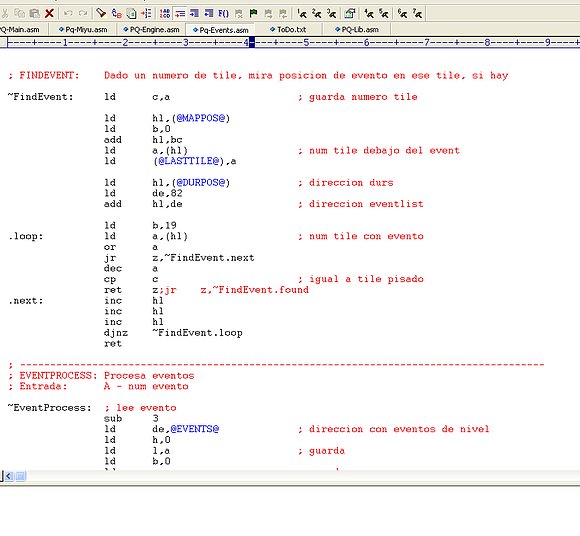Click the 'sub' instruction

click(x=113, y=418)
